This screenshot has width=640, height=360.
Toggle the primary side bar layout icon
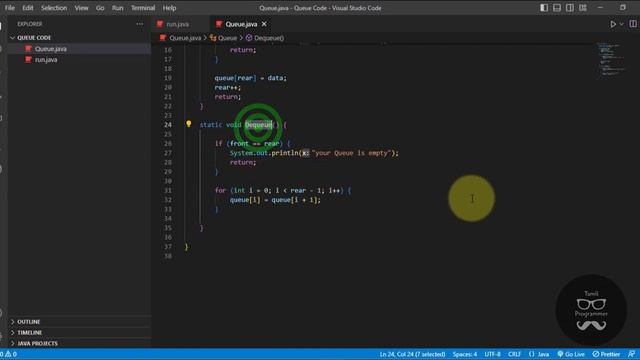[x=544, y=8]
